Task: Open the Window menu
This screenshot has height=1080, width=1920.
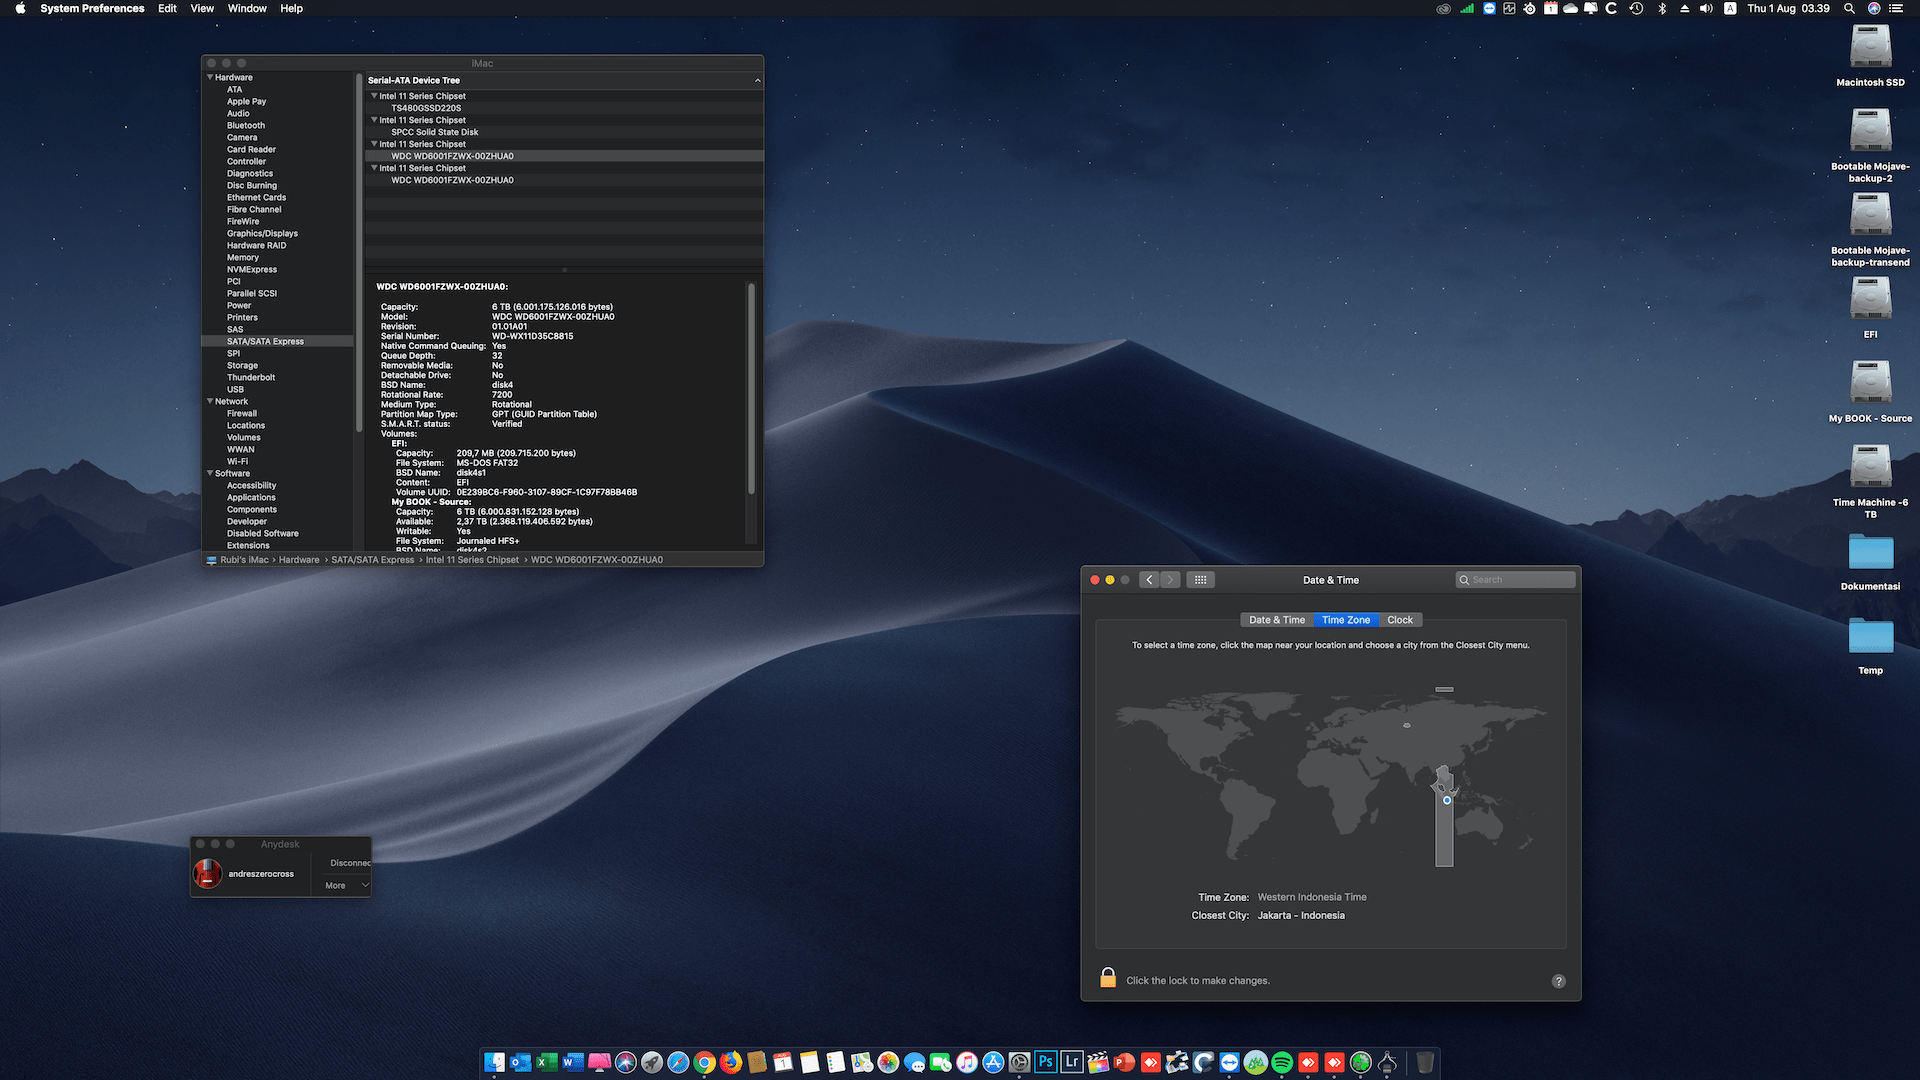Action: (247, 8)
